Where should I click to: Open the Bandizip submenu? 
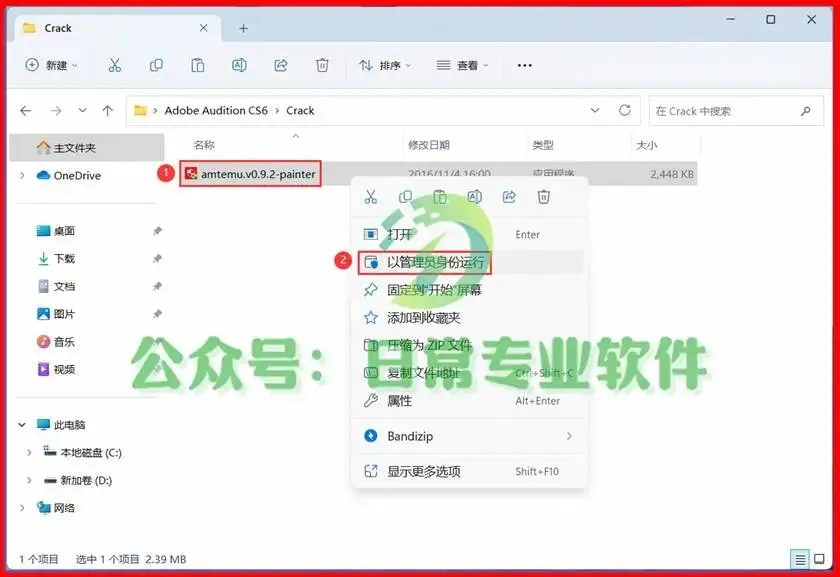pos(470,436)
